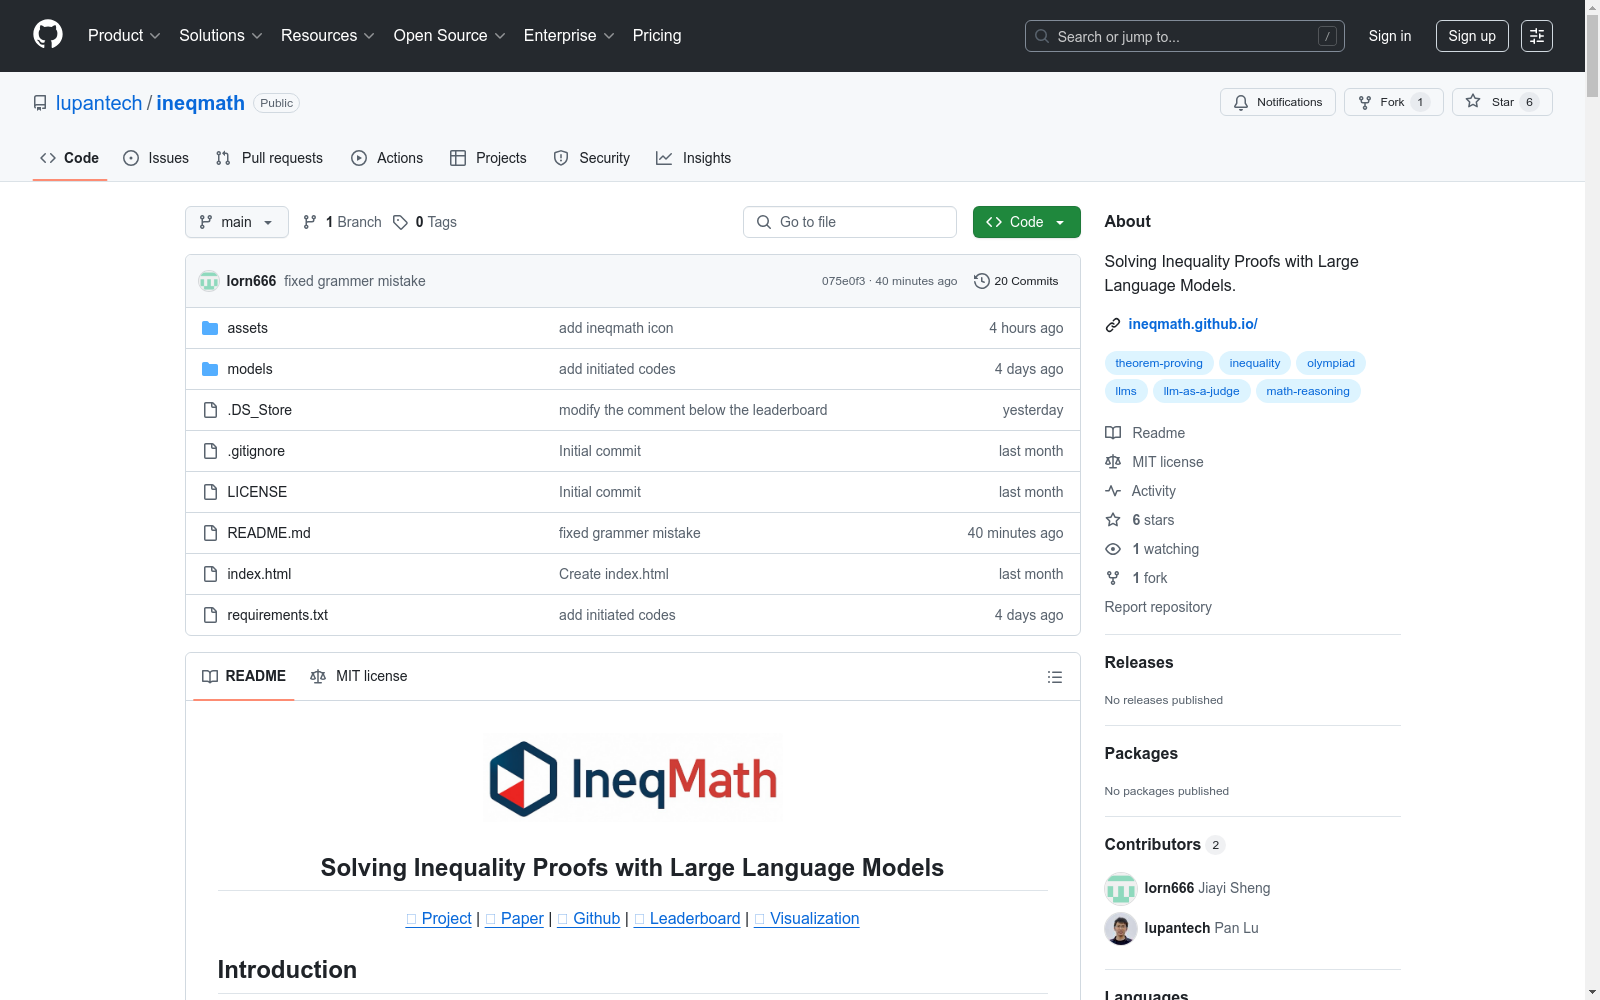Open commit hash 075e0f3
1600x1000 pixels.
click(x=843, y=281)
